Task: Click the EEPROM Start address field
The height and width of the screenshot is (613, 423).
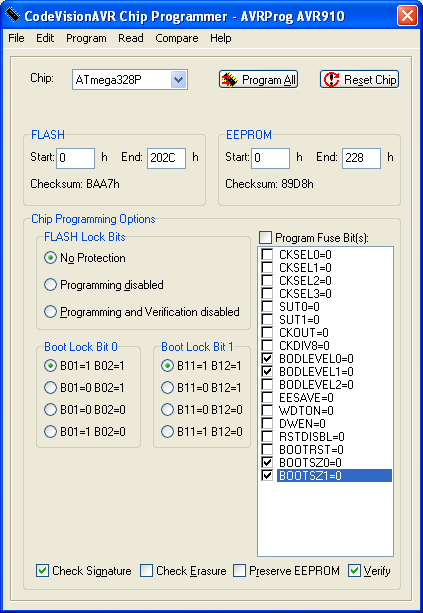Action: [270, 158]
